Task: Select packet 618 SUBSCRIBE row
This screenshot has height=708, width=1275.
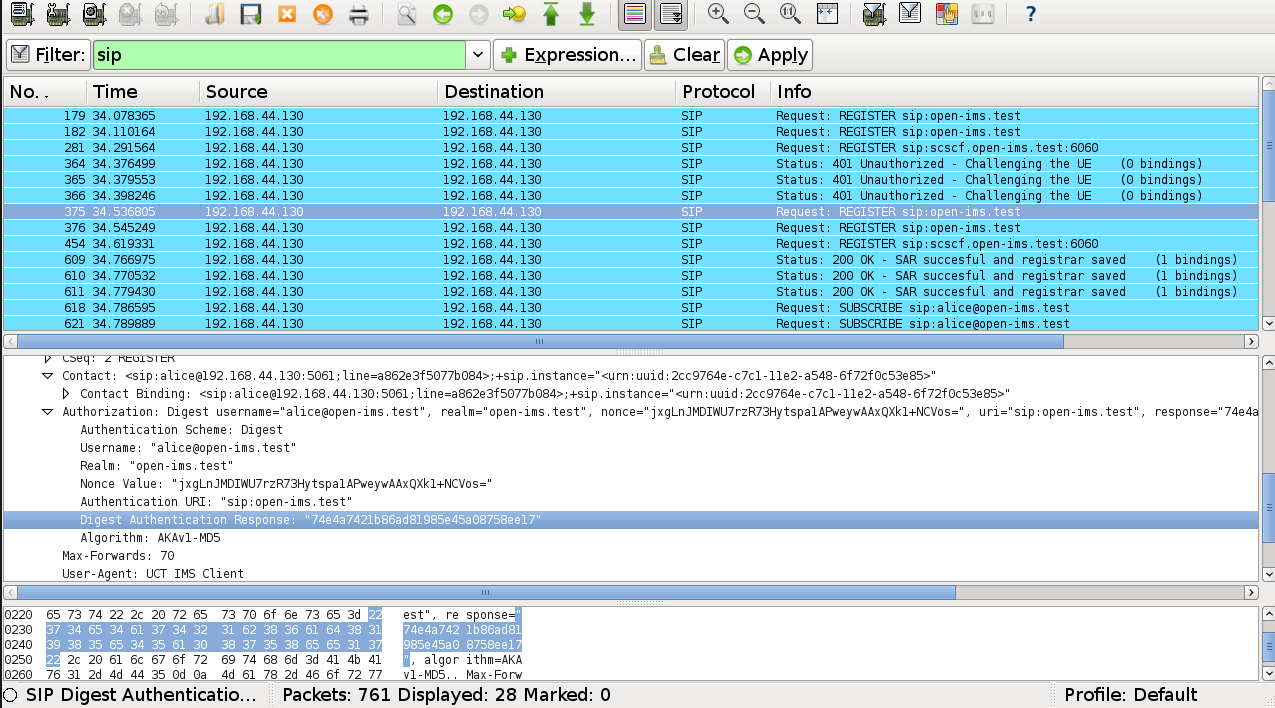Action: (x=632, y=308)
